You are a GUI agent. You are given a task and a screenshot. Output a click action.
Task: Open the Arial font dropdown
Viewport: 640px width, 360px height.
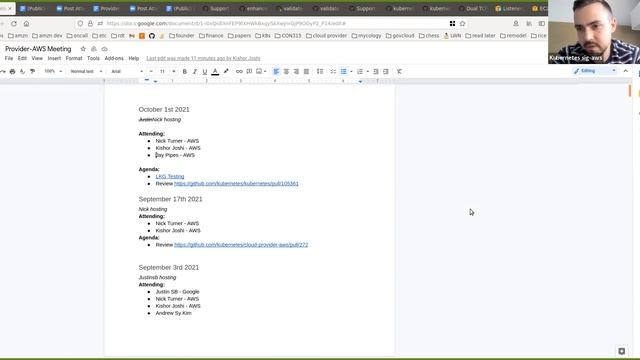(127, 71)
